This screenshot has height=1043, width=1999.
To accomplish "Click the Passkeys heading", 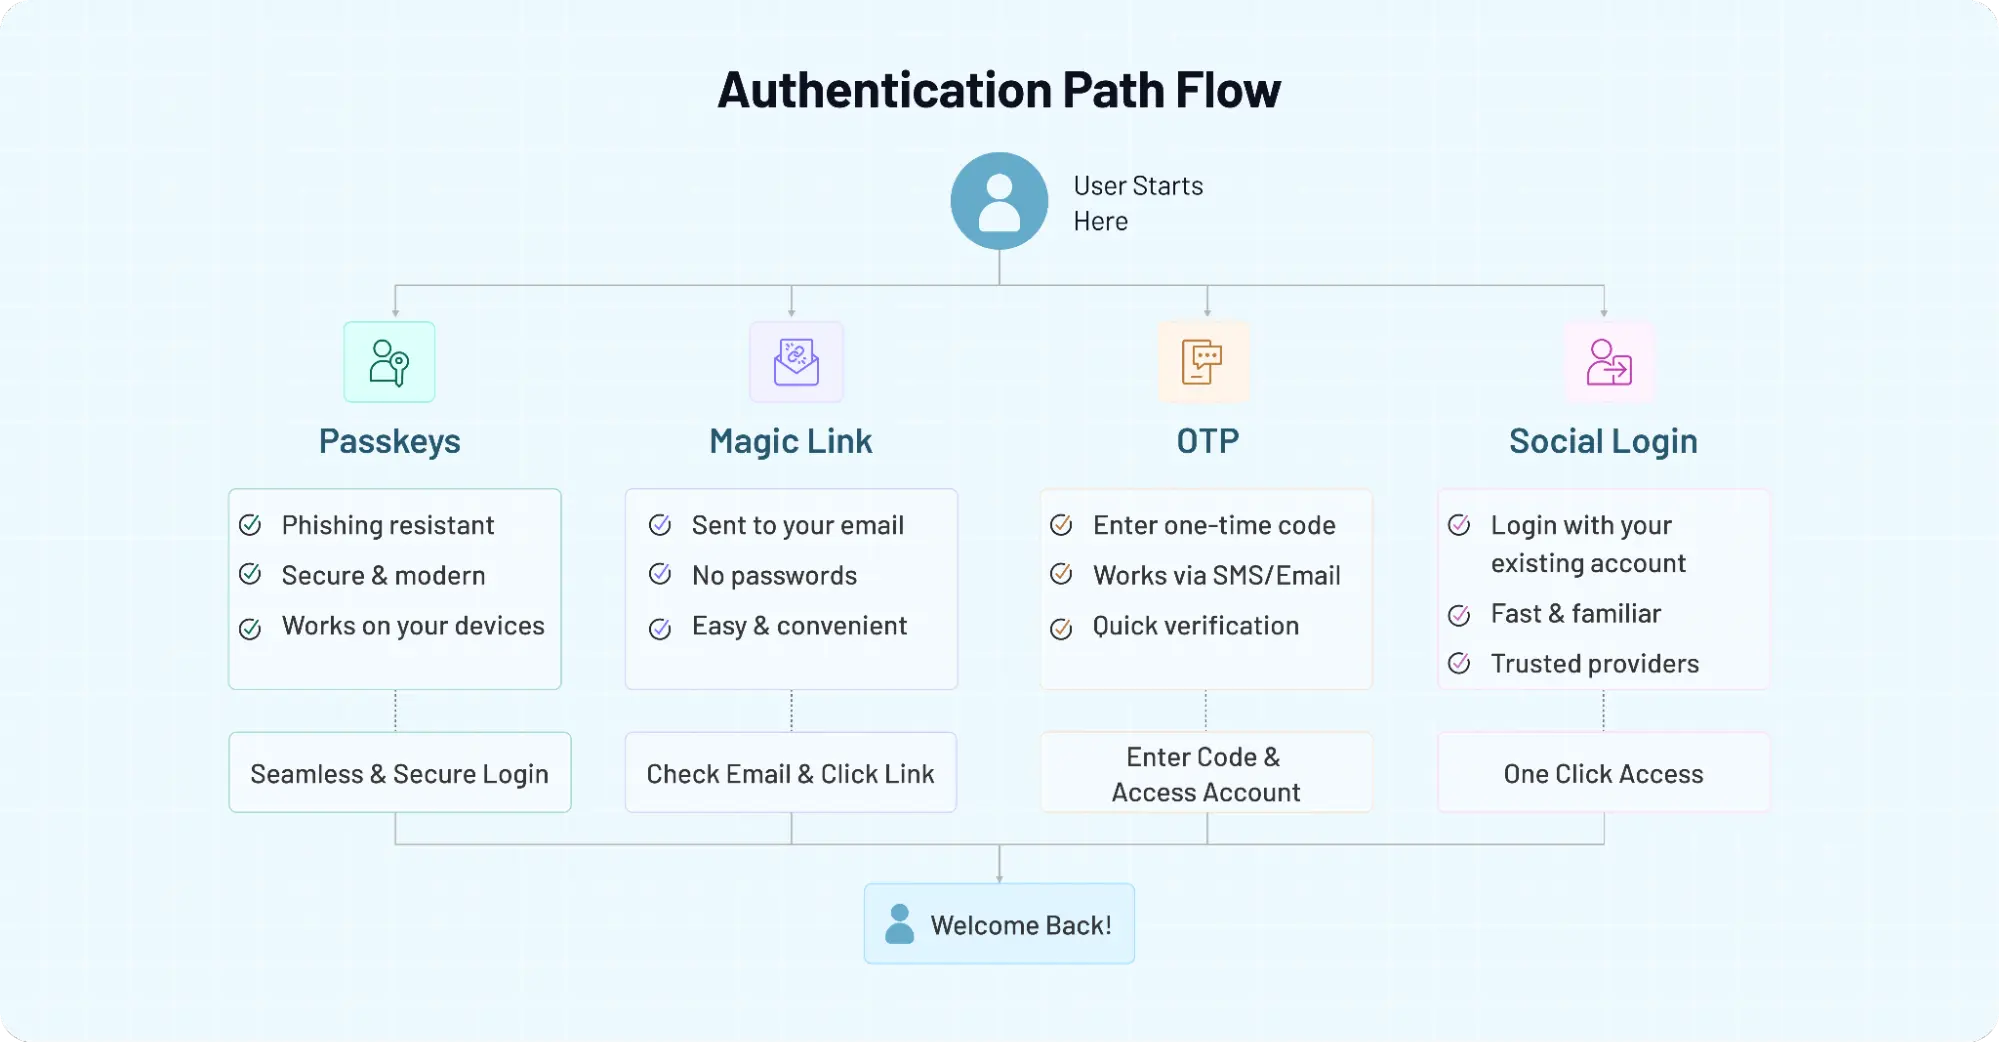I will [389, 441].
